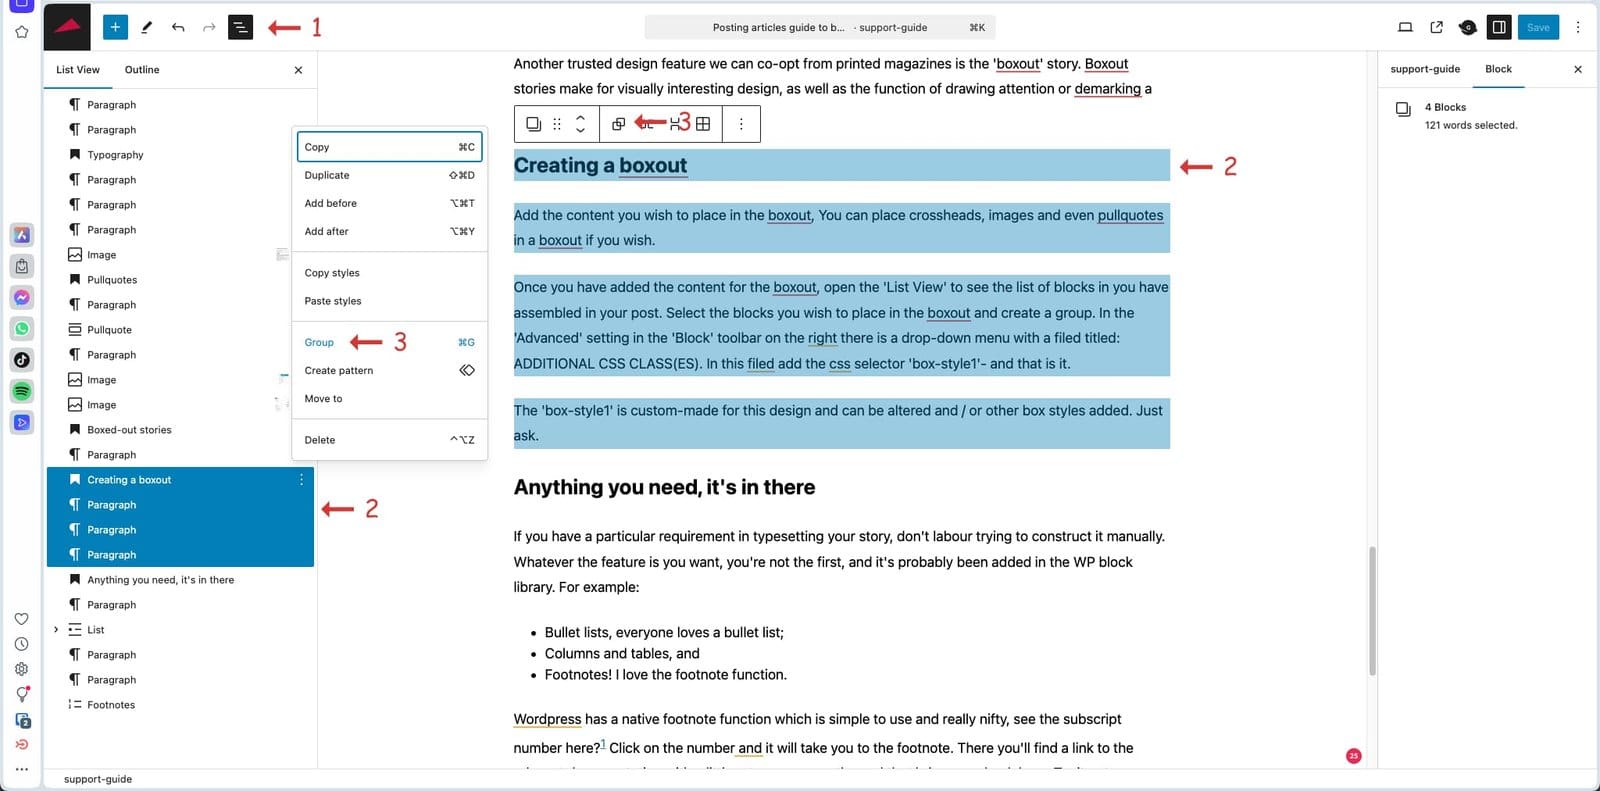The image size is (1600, 791).
Task: Click the grid layout icon in block toolbar
Action: pos(703,124)
